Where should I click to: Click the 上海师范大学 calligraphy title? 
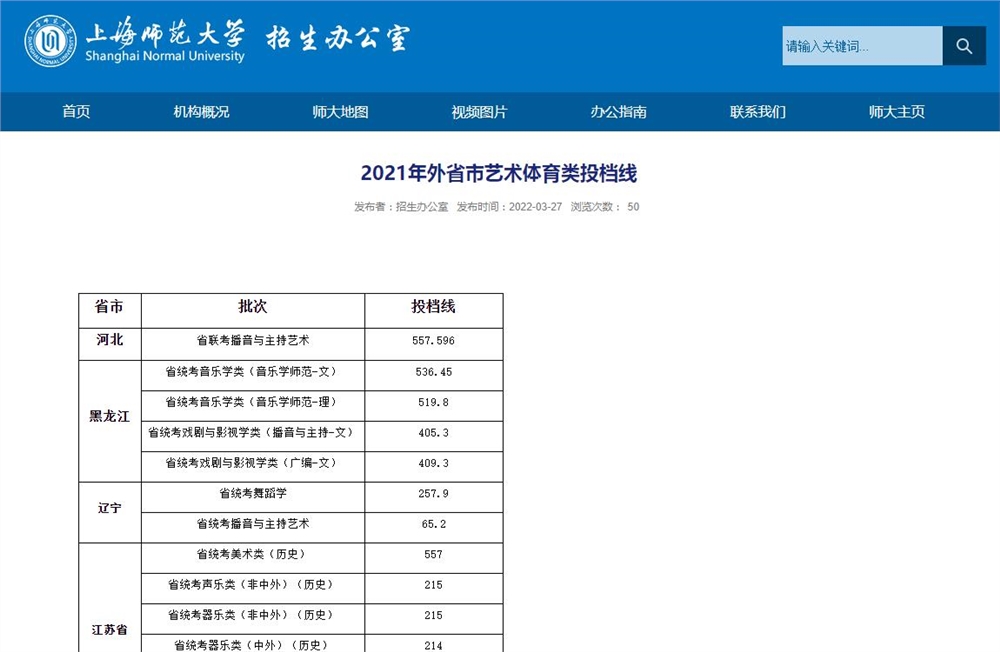165,33
